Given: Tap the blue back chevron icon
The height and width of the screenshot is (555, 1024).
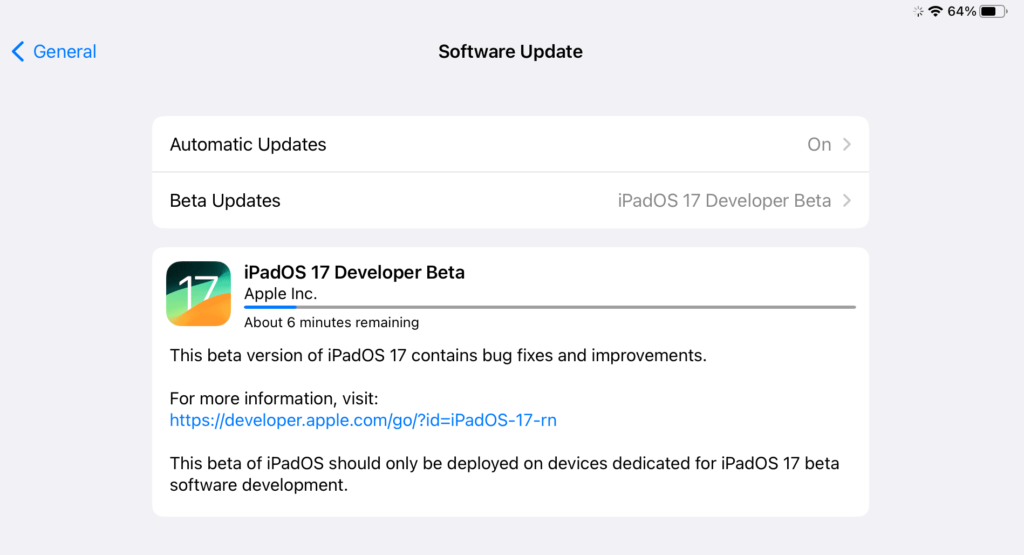Looking at the screenshot, I should click(x=18, y=52).
